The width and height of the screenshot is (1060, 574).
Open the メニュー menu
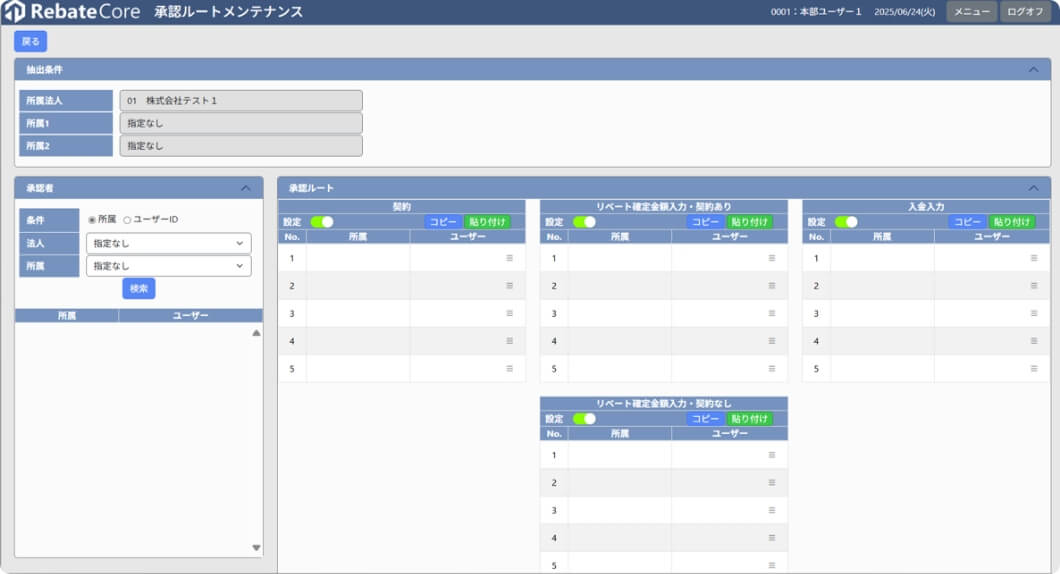tap(971, 12)
